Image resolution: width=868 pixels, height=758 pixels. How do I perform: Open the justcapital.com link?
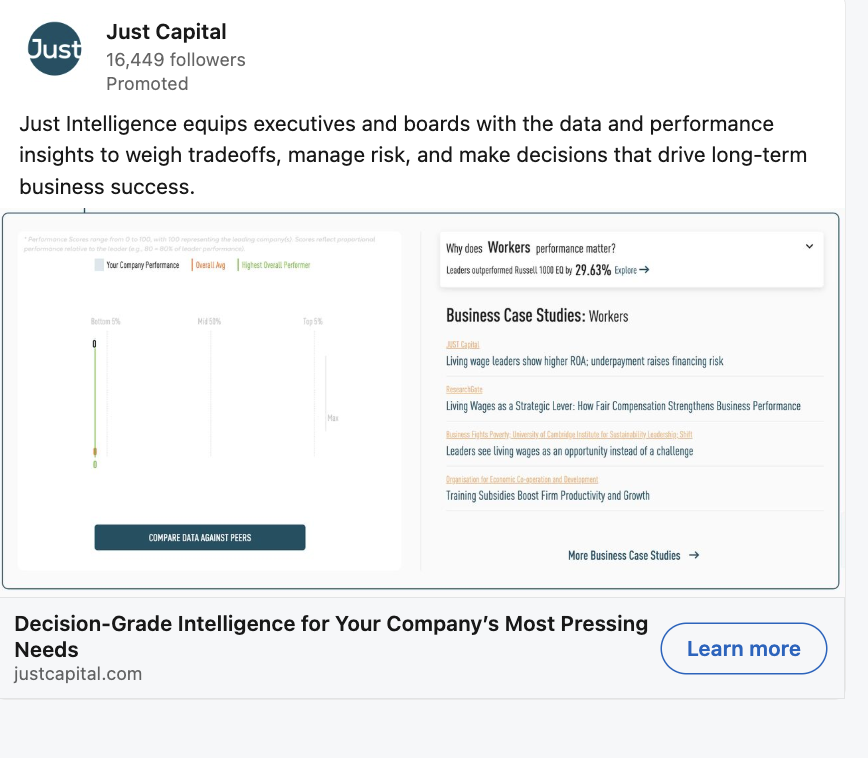(78, 673)
